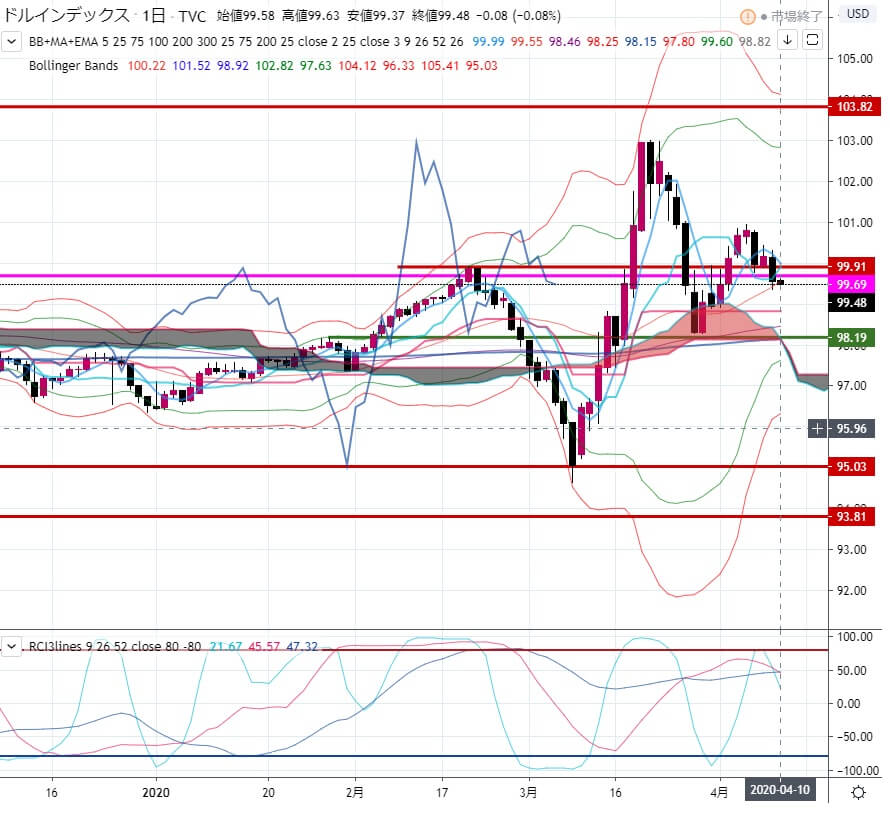Image resolution: width=890 pixels, height=814 pixels.
Task: Click the 105.00 price axis label
Action: (855, 58)
